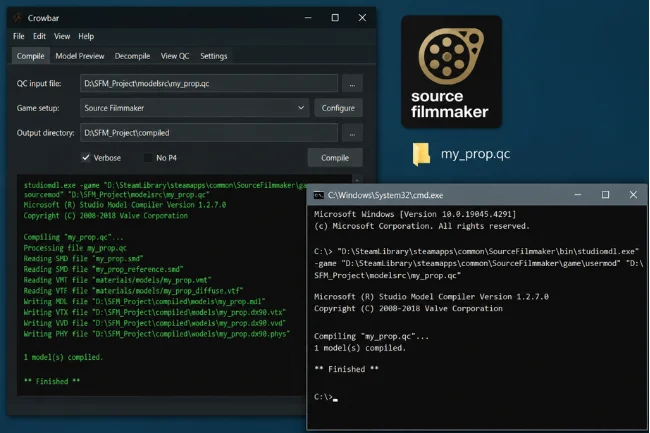650x433 pixels.
Task: Select the my_prop.qc folder icon on desktop
Action: (x=421, y=154)
